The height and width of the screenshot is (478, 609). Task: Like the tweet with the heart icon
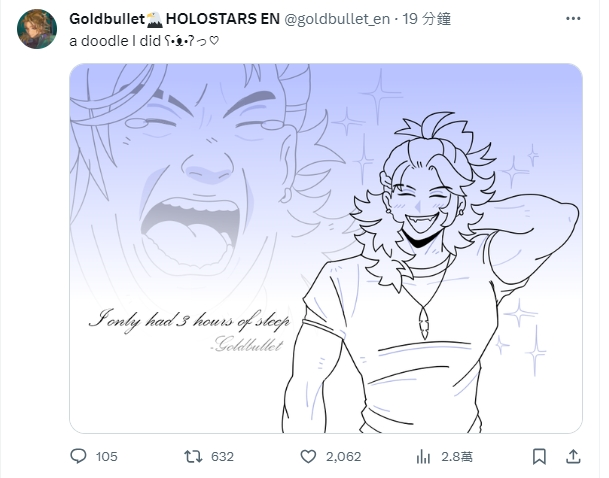tap(308, 457)
